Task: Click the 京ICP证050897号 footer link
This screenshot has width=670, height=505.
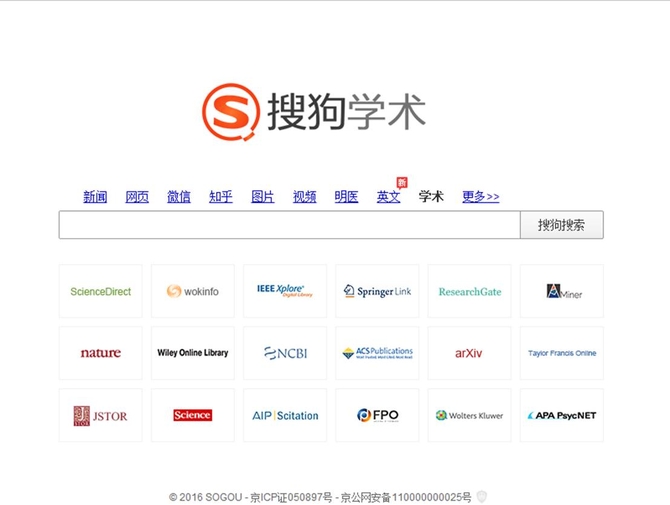Action: 291,497
